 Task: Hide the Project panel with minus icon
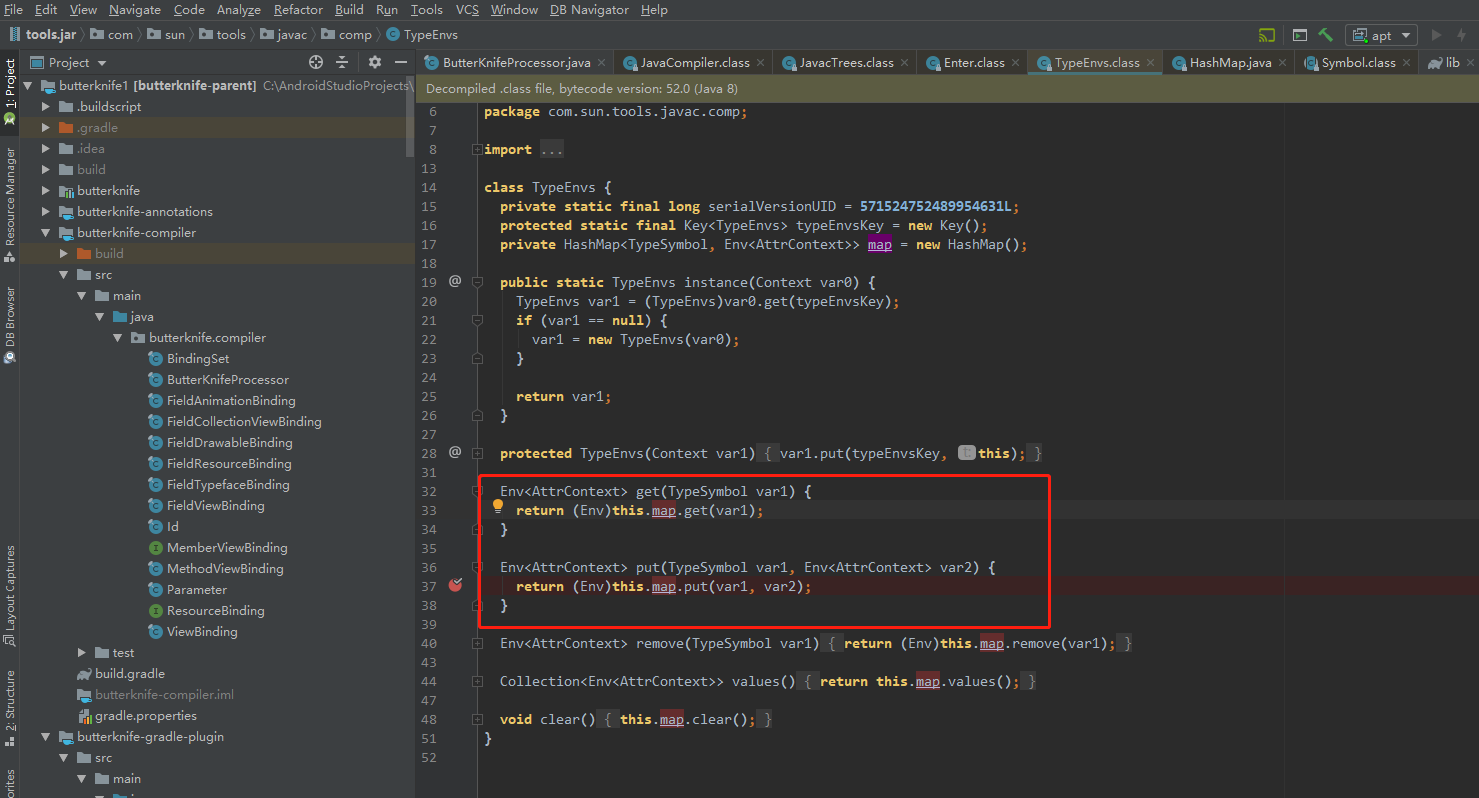coord(400,62)
